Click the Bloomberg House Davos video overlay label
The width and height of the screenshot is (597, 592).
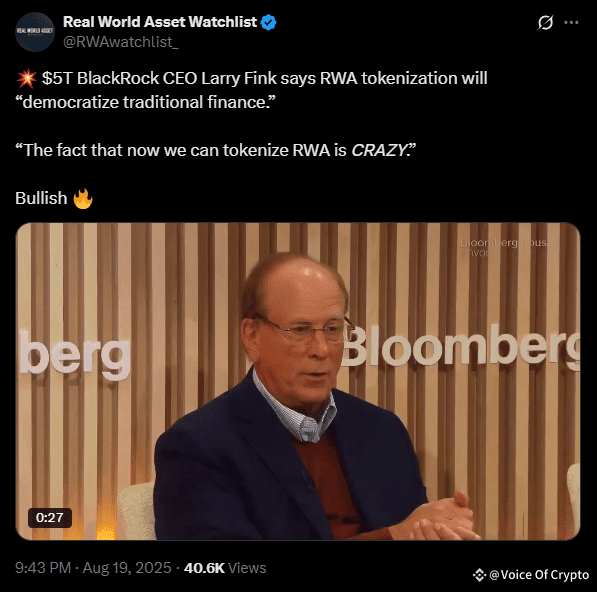pyautogui.click(x=503, y=247)
